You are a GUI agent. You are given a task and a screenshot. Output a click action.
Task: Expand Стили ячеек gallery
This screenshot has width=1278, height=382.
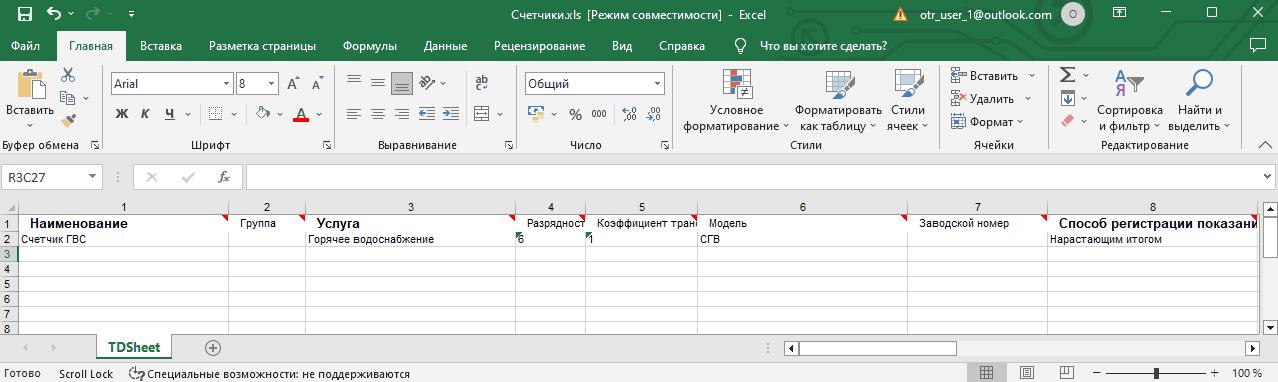pos(908,101)
